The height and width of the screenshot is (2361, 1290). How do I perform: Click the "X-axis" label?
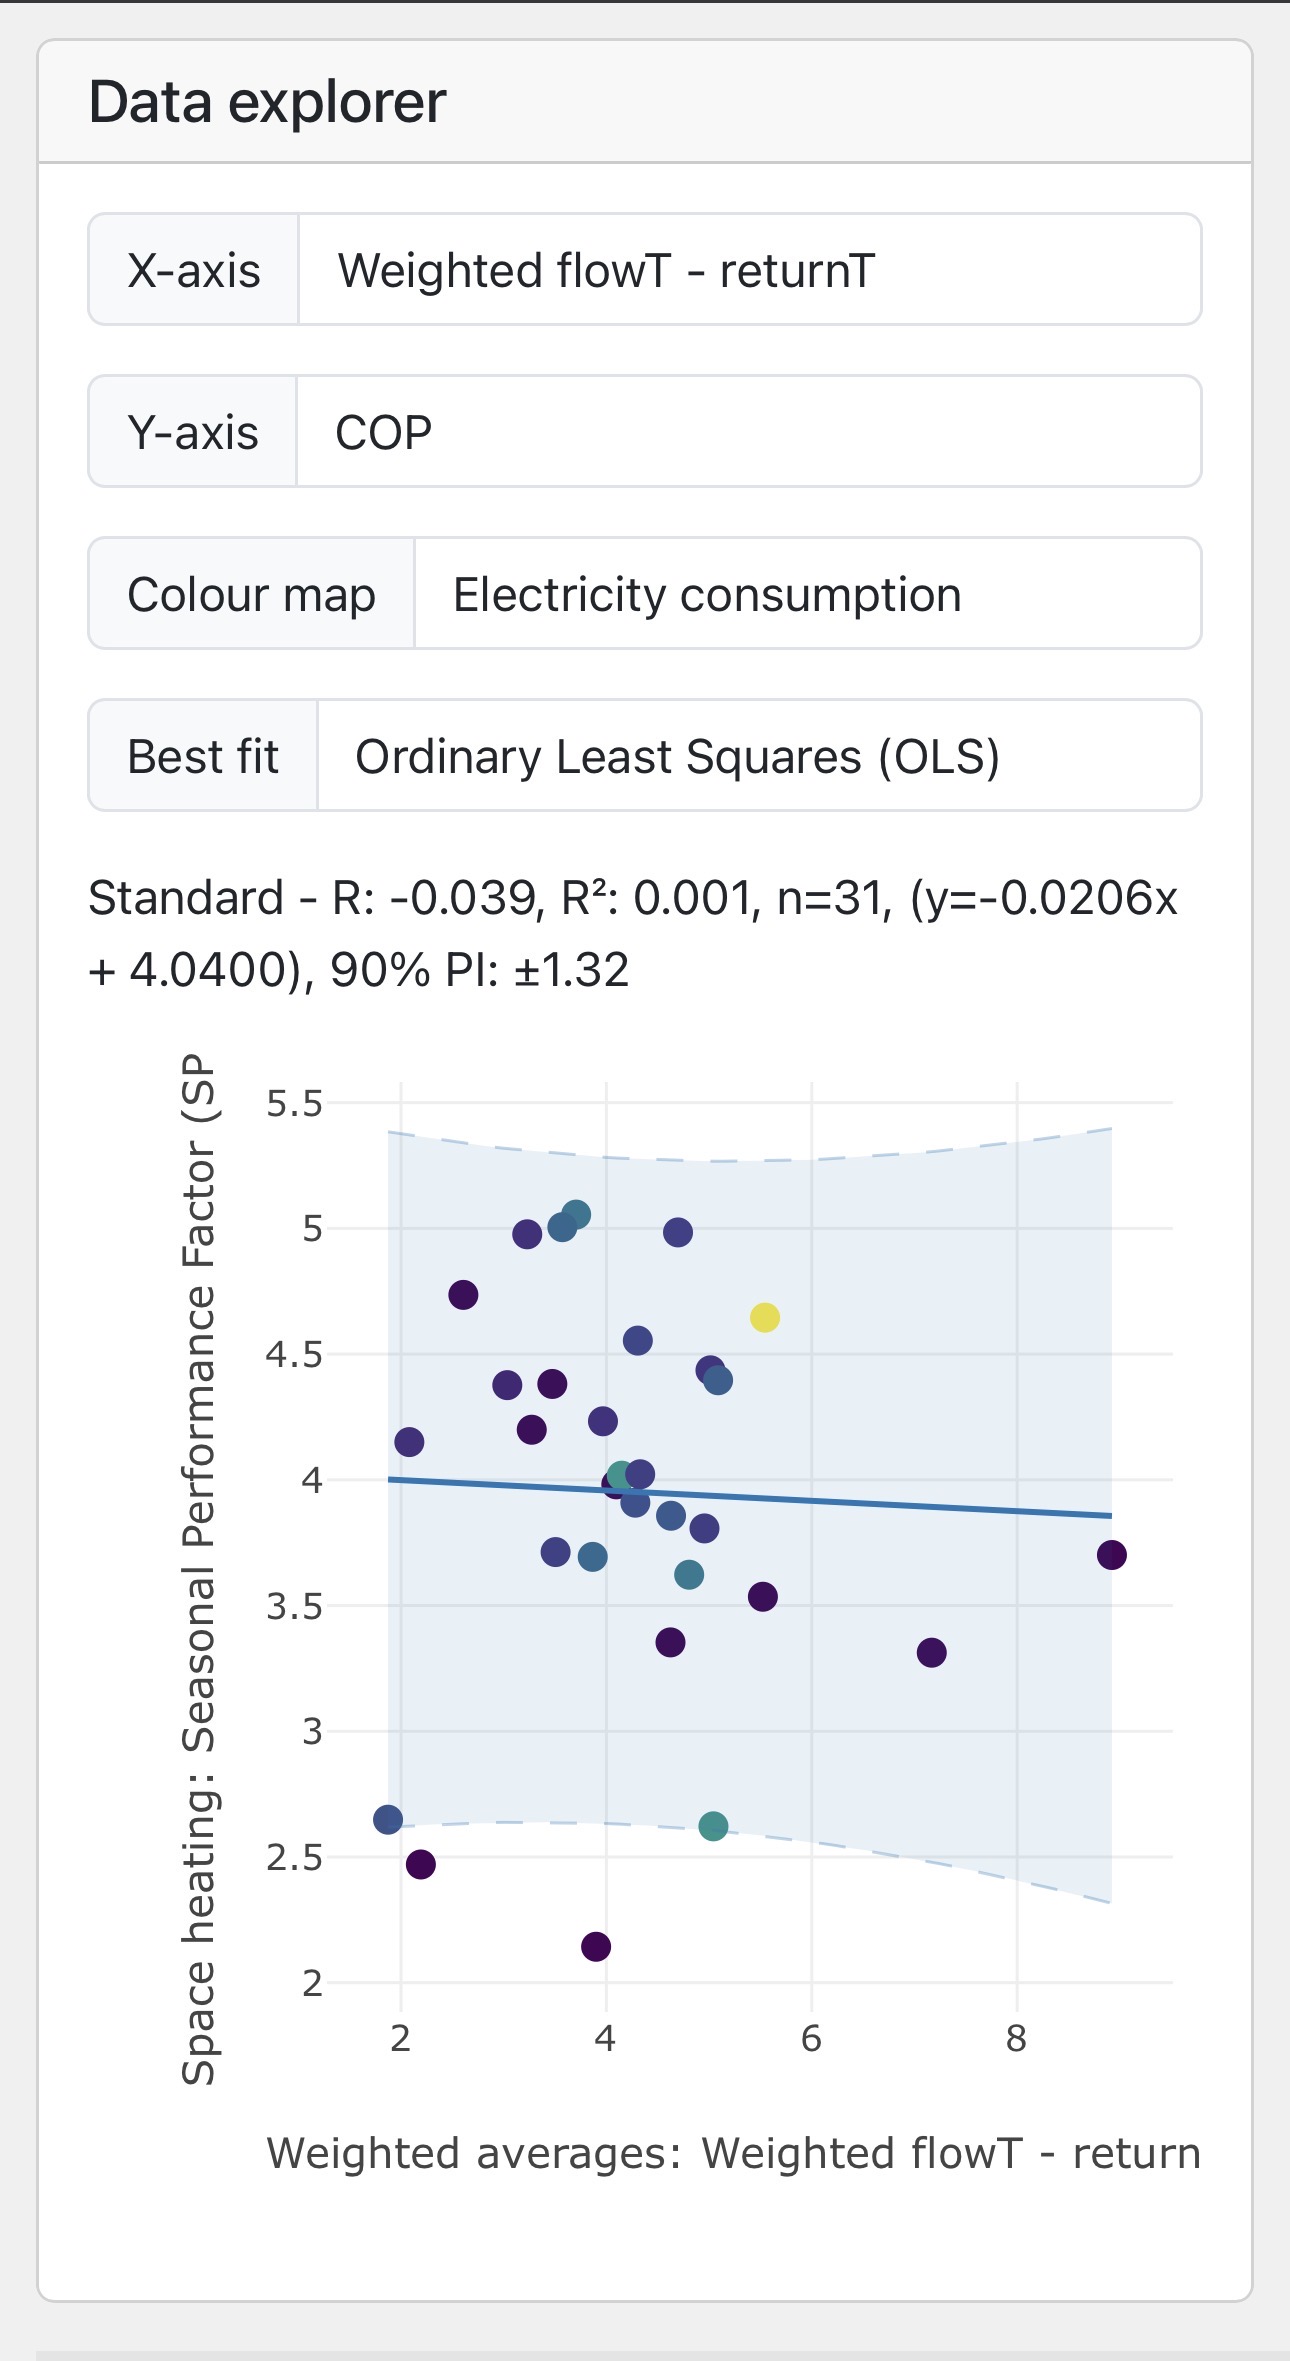pos(194,270)
